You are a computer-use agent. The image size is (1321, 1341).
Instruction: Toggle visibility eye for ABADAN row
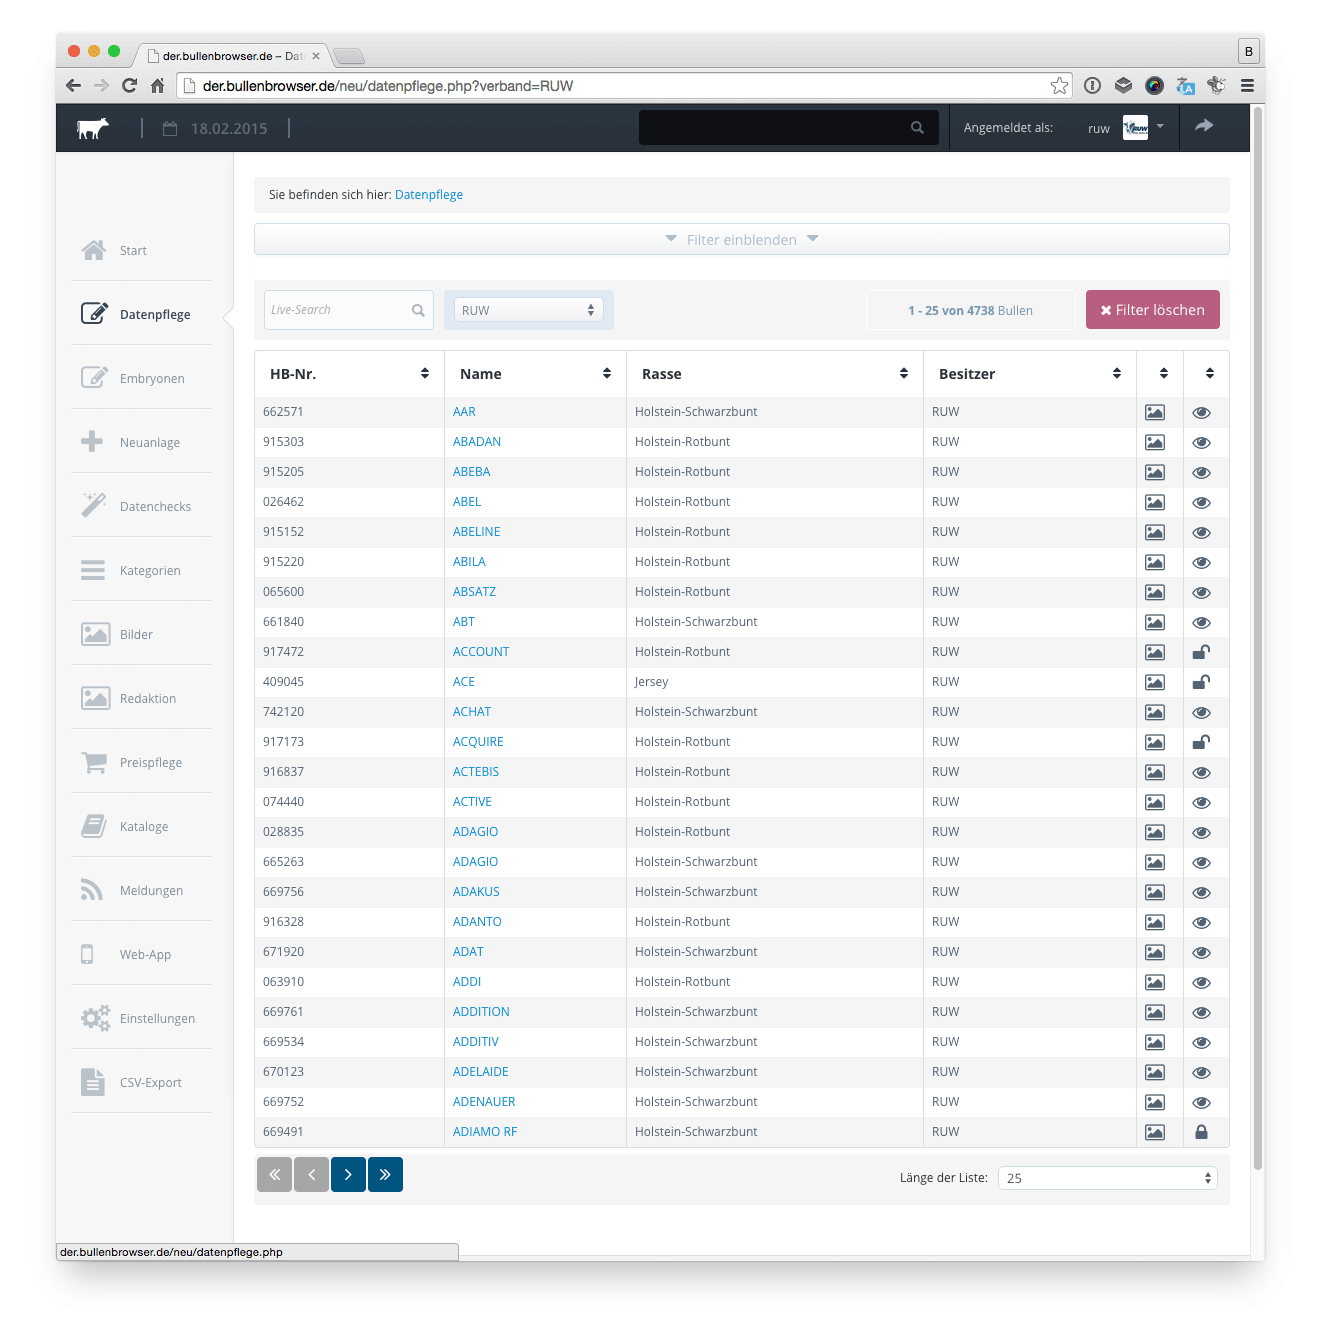(x=1201, y=442)
